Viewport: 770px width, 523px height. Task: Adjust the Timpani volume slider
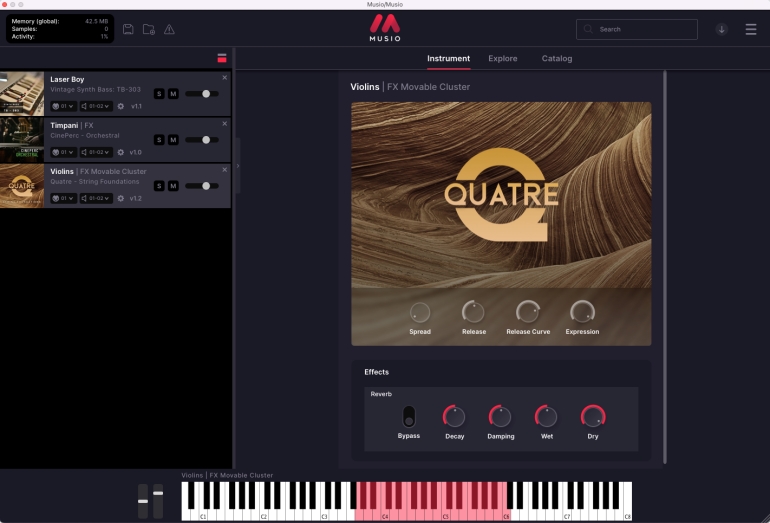202,140
